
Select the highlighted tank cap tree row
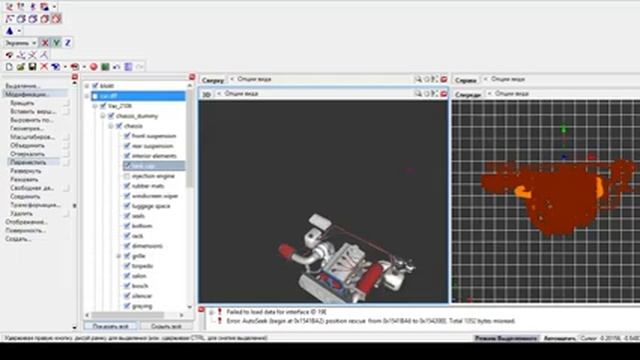point(154,166)
